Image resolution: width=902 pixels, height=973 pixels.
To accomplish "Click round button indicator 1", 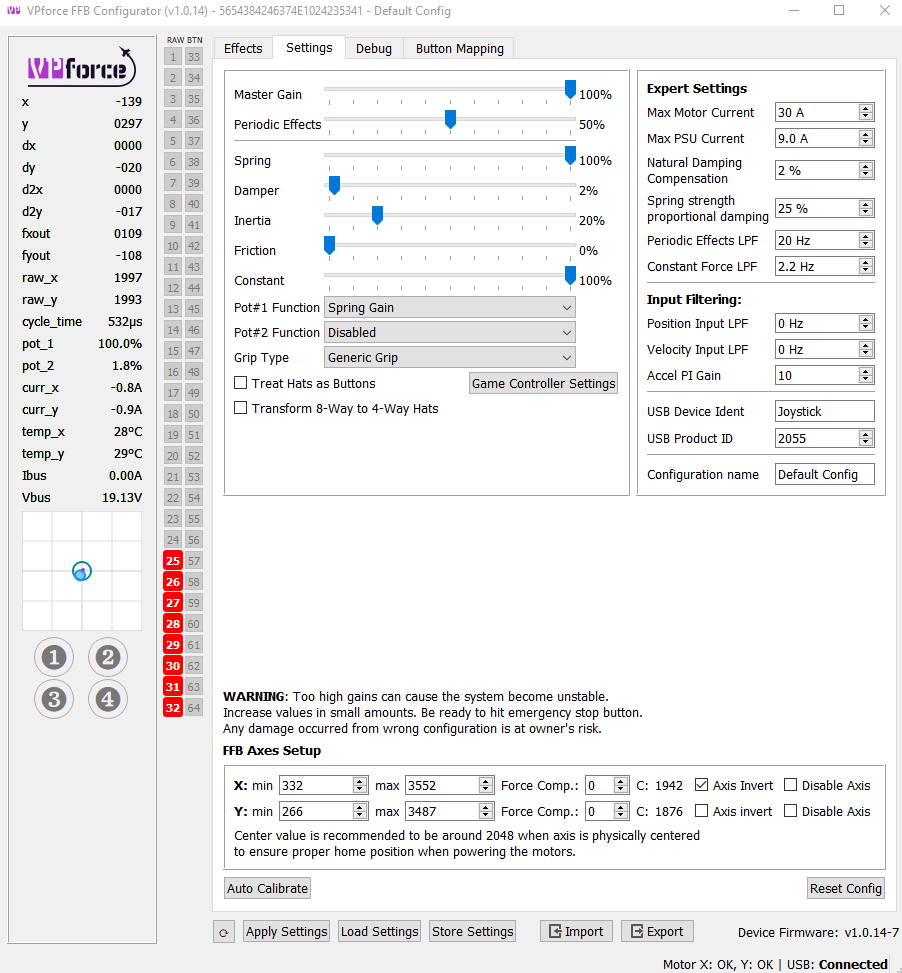I will point(54,657).
